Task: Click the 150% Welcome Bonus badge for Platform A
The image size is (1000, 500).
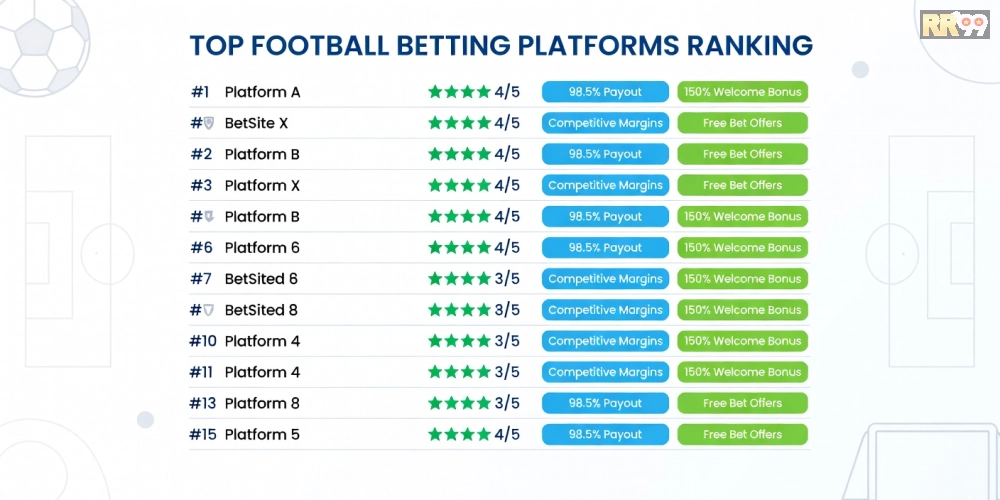Action: point(742,92)
